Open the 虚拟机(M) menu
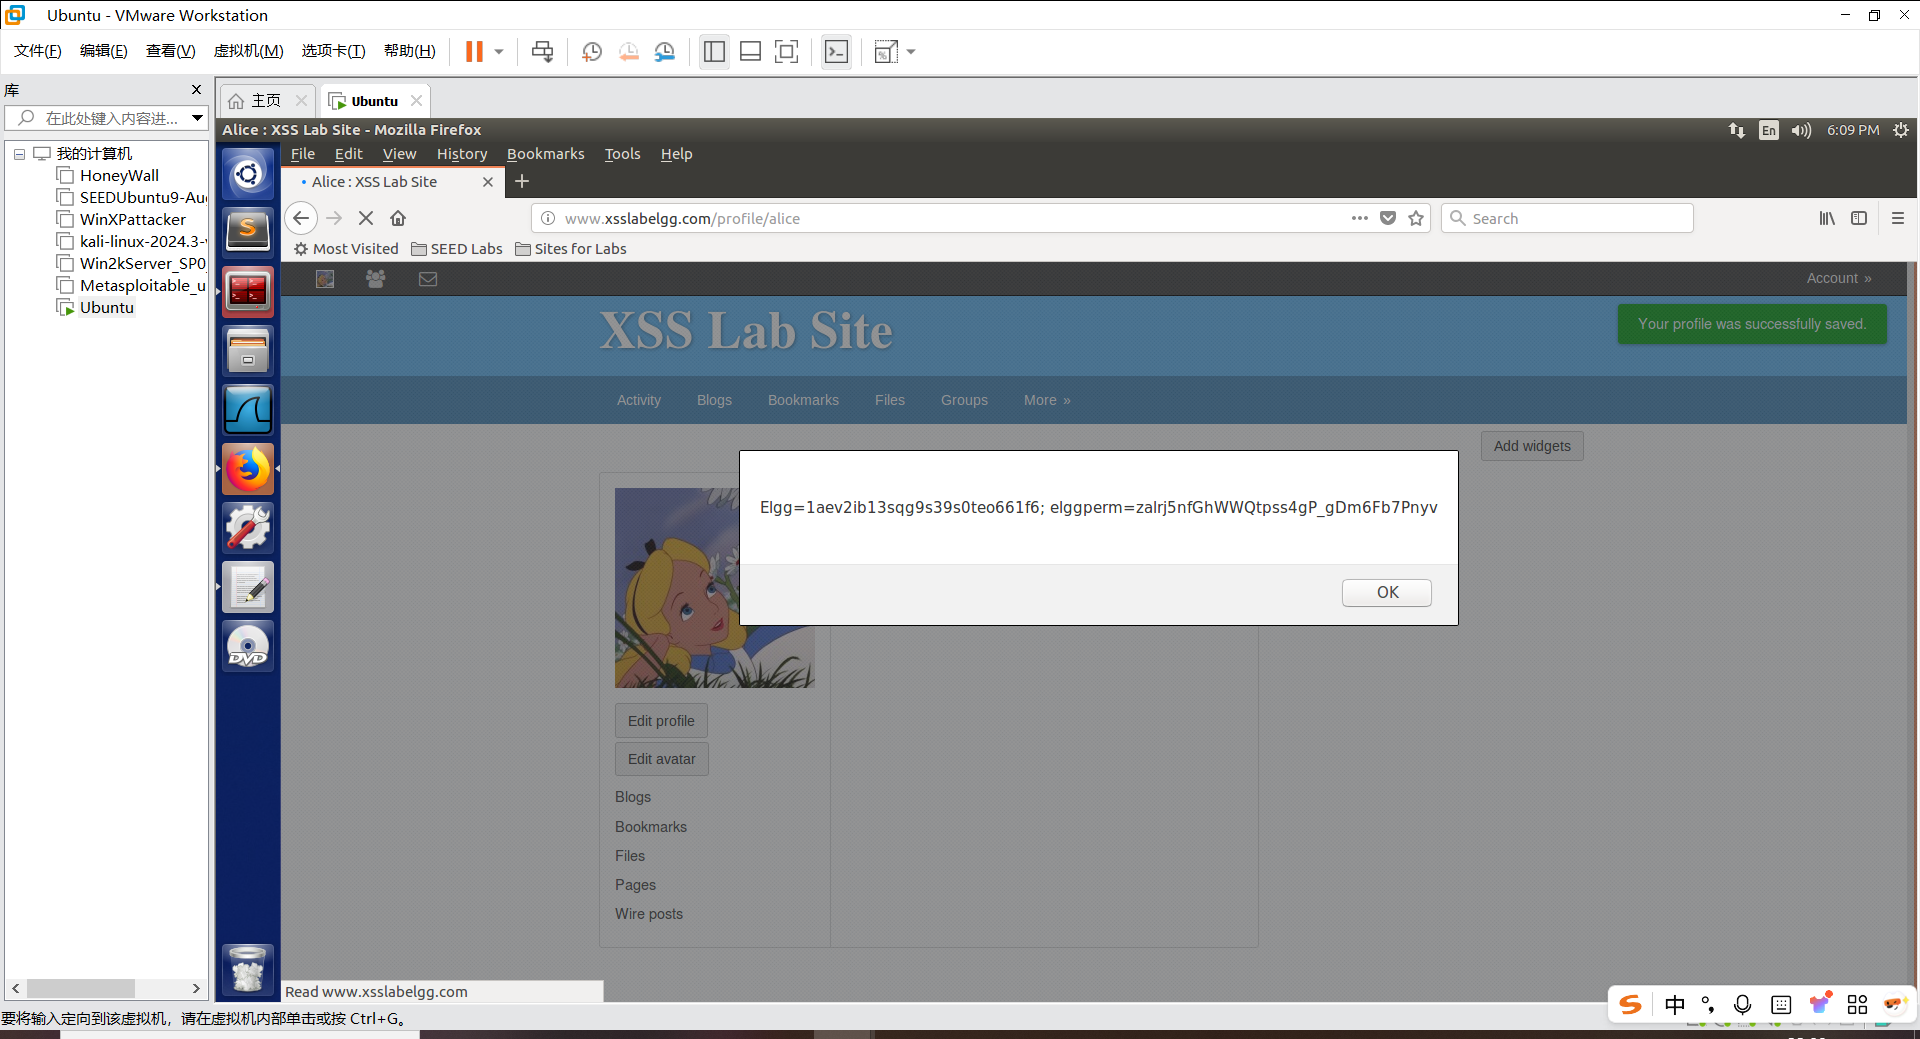Viewport: 1920px width, 1039px height. (x=248, y=51)
